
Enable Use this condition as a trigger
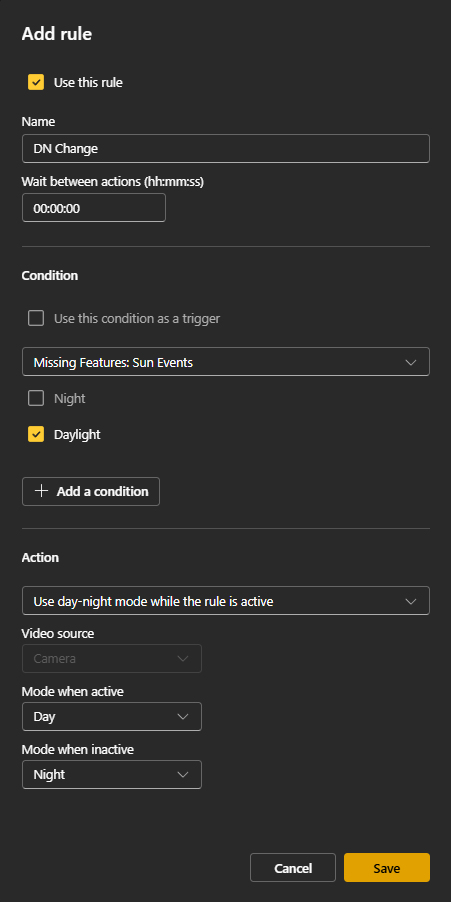pos(36,318)
